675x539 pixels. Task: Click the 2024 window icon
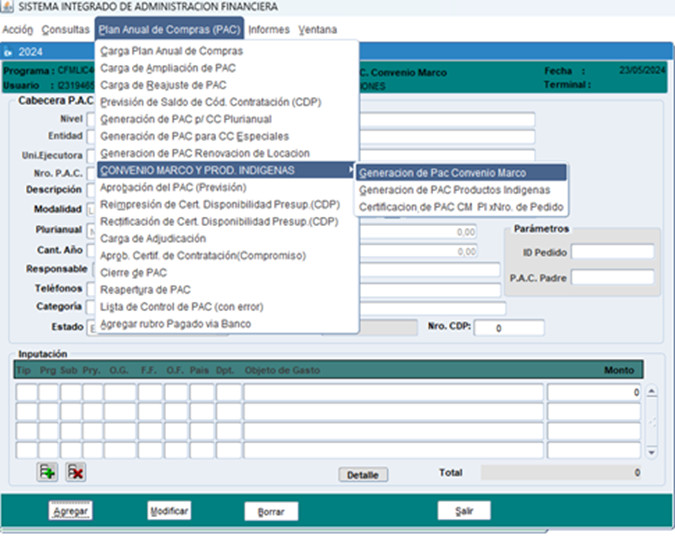(x=9, y=50)
